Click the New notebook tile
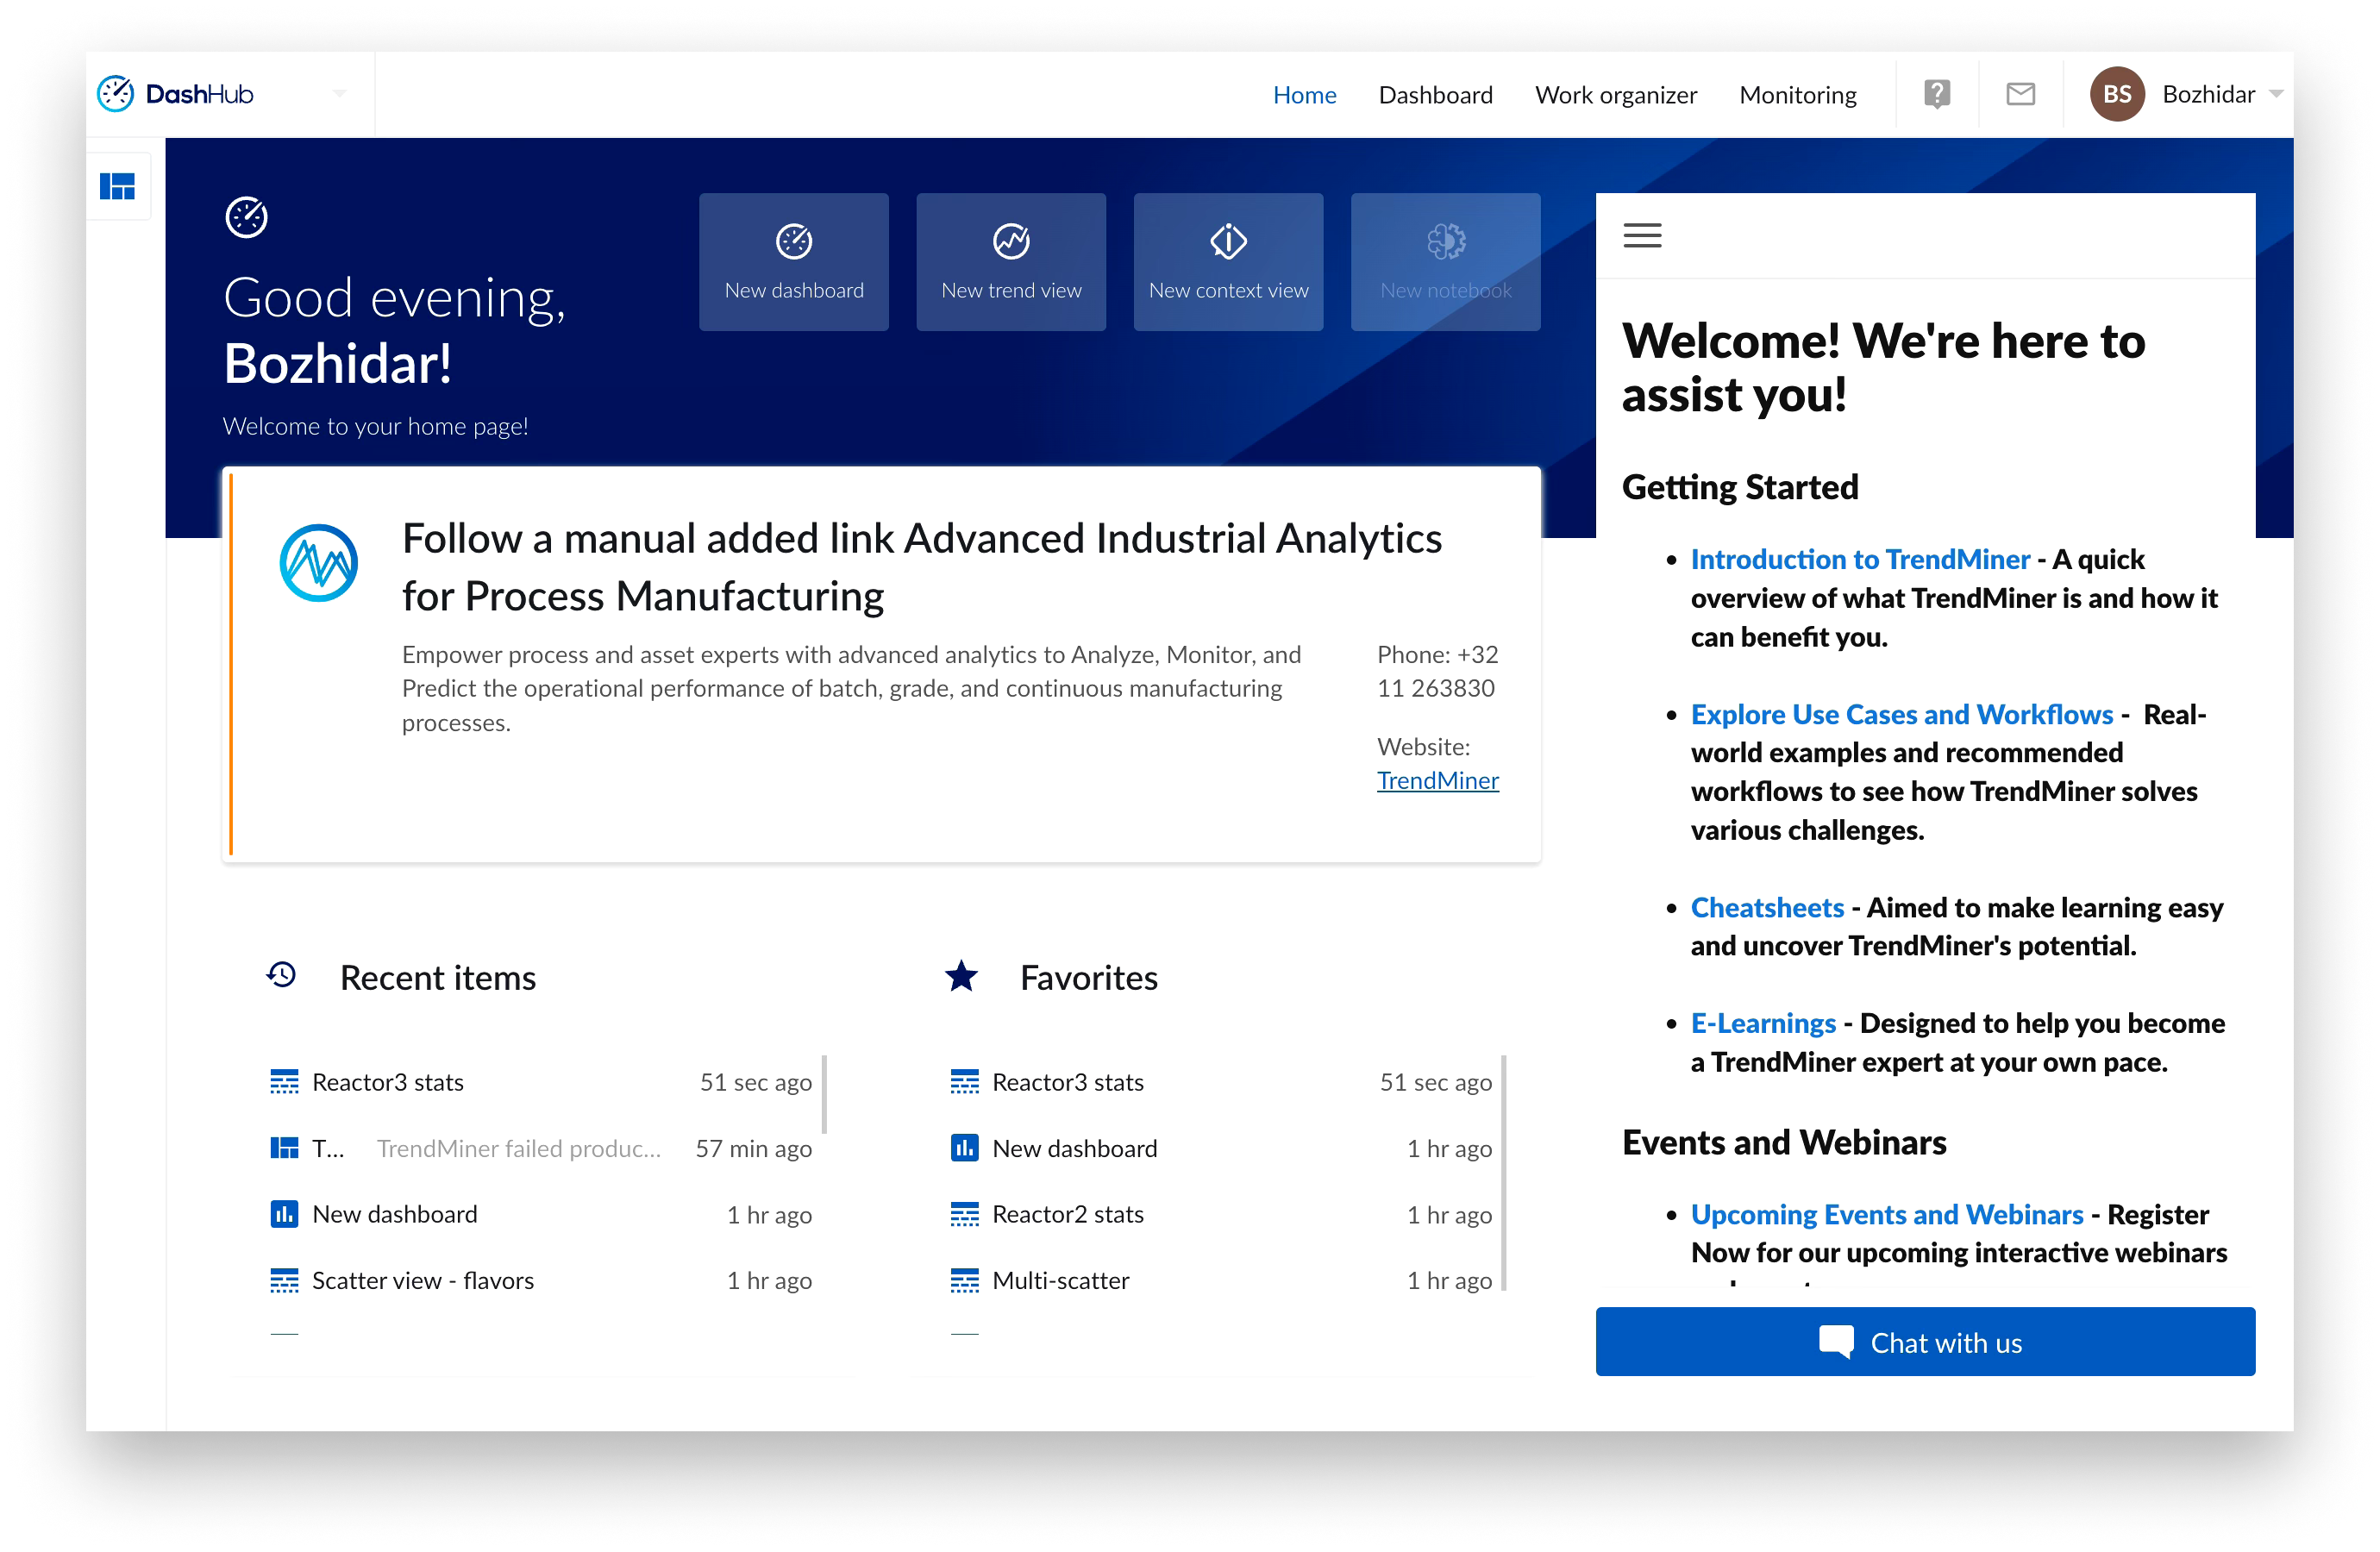Image resolution: width=2380 pixels, height=1552 pixels. point(1445,262)
